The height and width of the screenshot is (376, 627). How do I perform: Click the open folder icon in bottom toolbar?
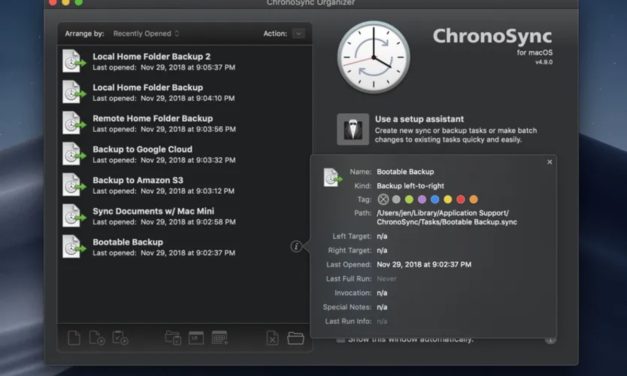coord(296,338)
